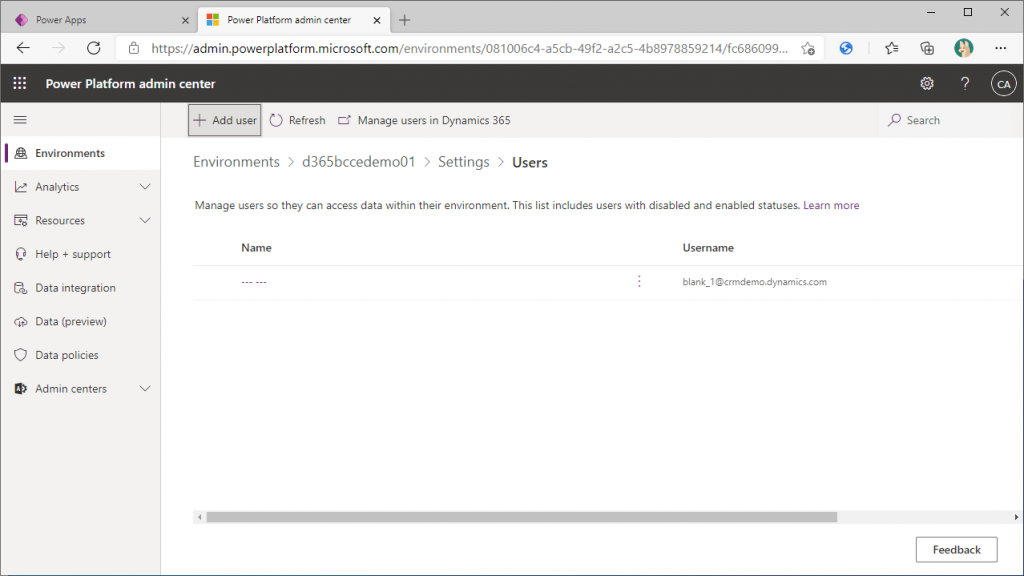Expand the Resources section chevron
Image resolution: width=1024 pixels, height=576 pixels.
click(145, 220)
